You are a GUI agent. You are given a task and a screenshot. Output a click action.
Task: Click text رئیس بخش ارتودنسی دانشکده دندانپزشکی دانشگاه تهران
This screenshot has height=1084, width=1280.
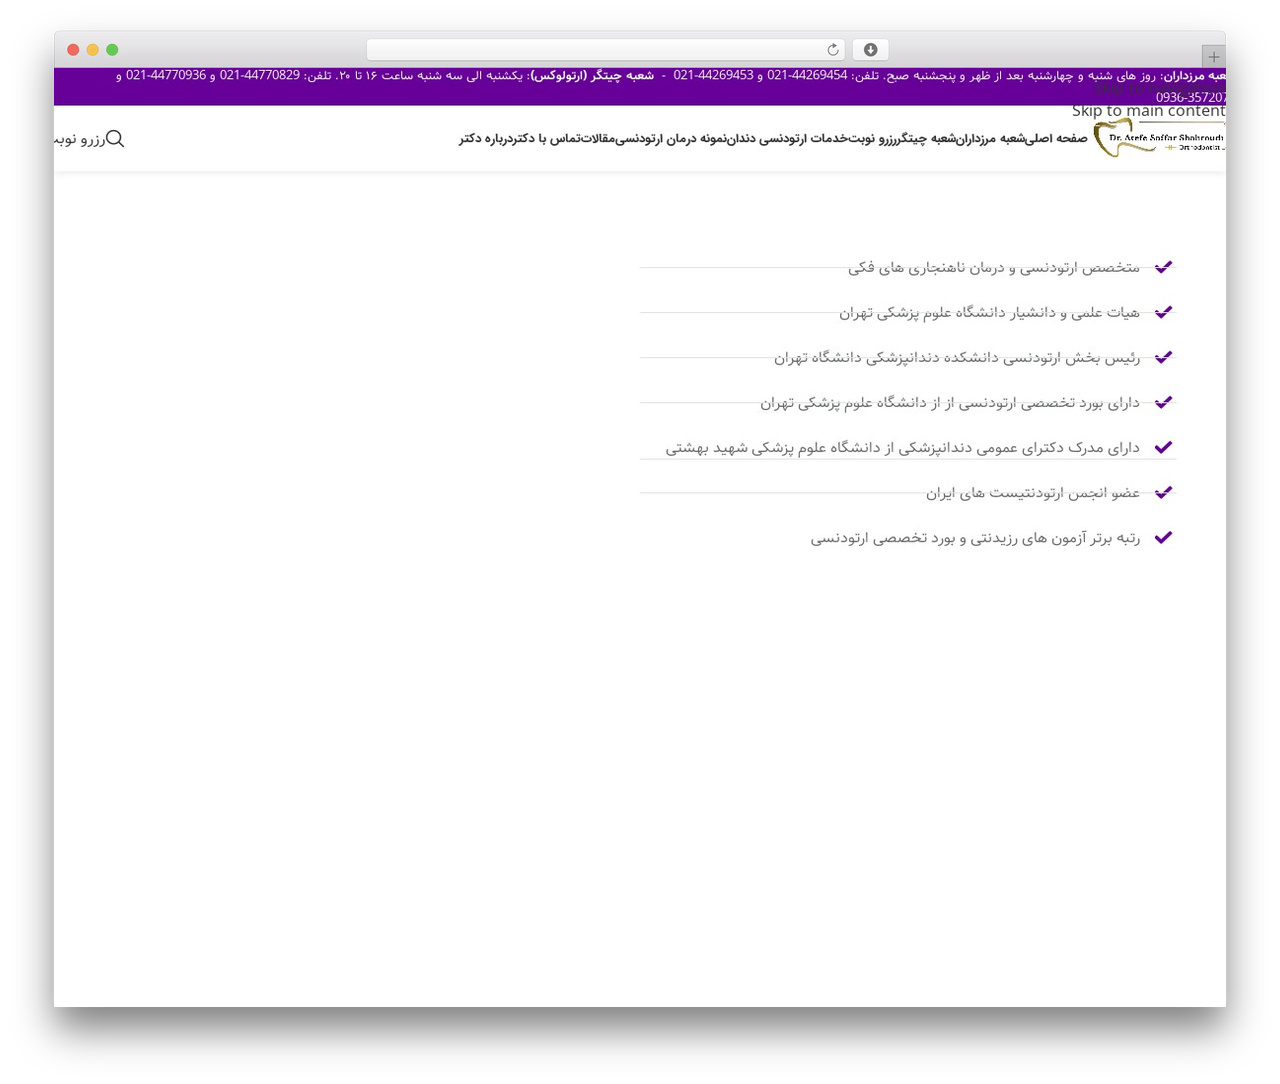[957, 357]
